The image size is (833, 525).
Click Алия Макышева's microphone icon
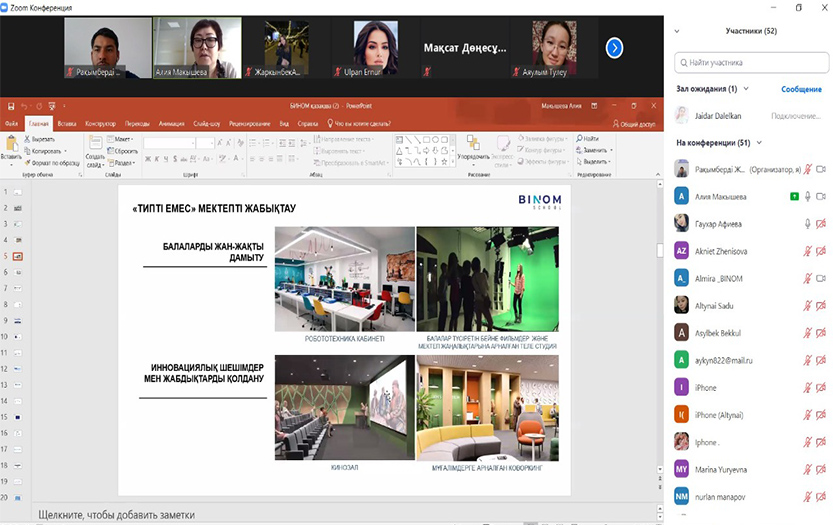coord(808,196)
